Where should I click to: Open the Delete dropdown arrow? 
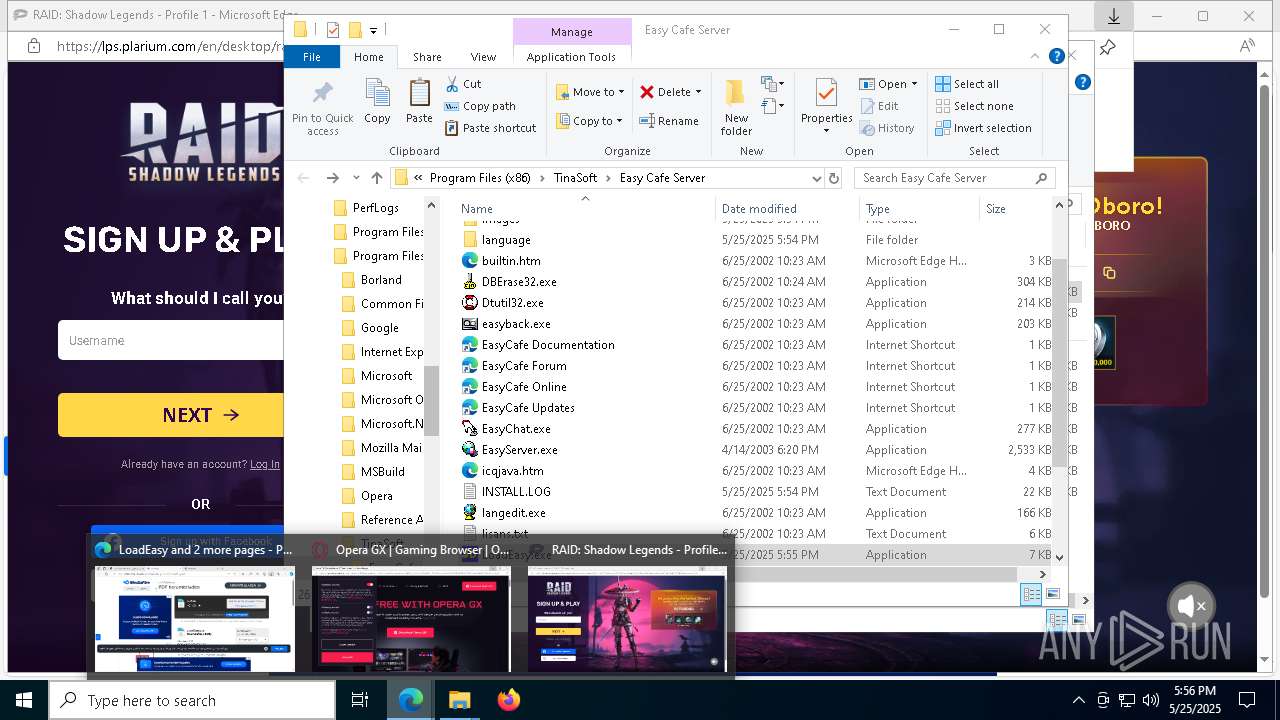(698, 92)
